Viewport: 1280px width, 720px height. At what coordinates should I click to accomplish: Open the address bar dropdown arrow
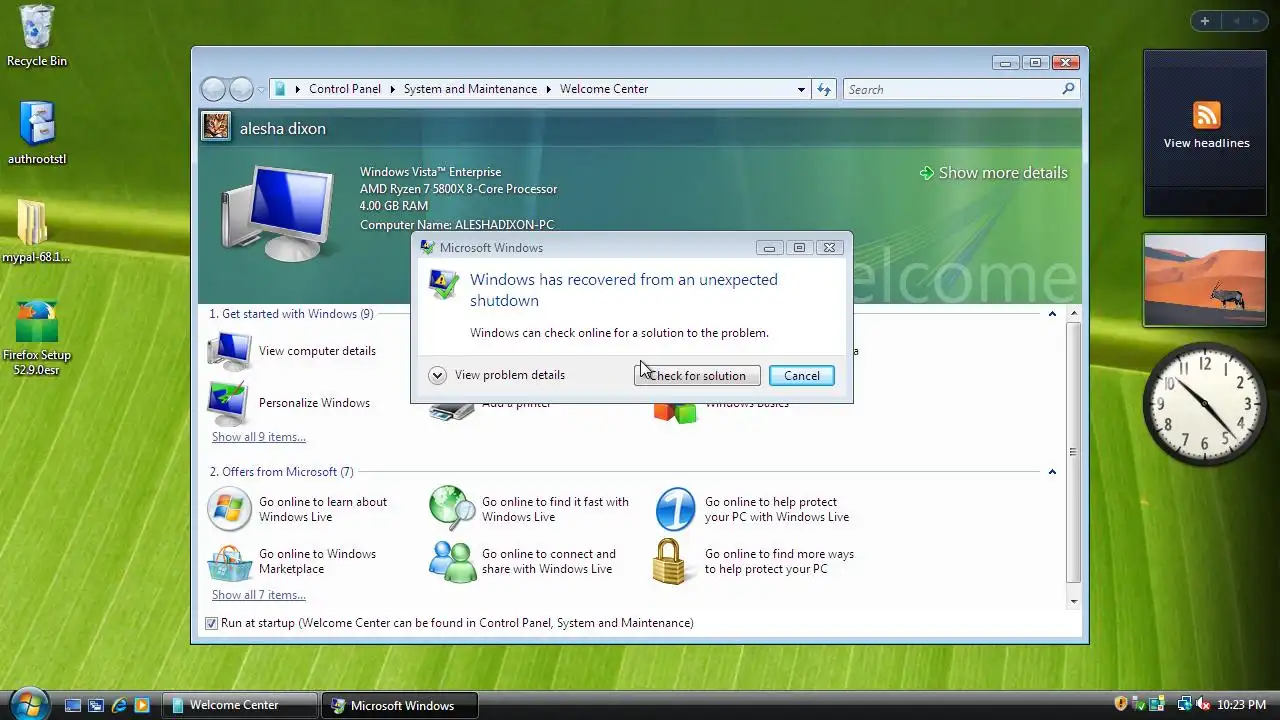click(x=801, y=89)
